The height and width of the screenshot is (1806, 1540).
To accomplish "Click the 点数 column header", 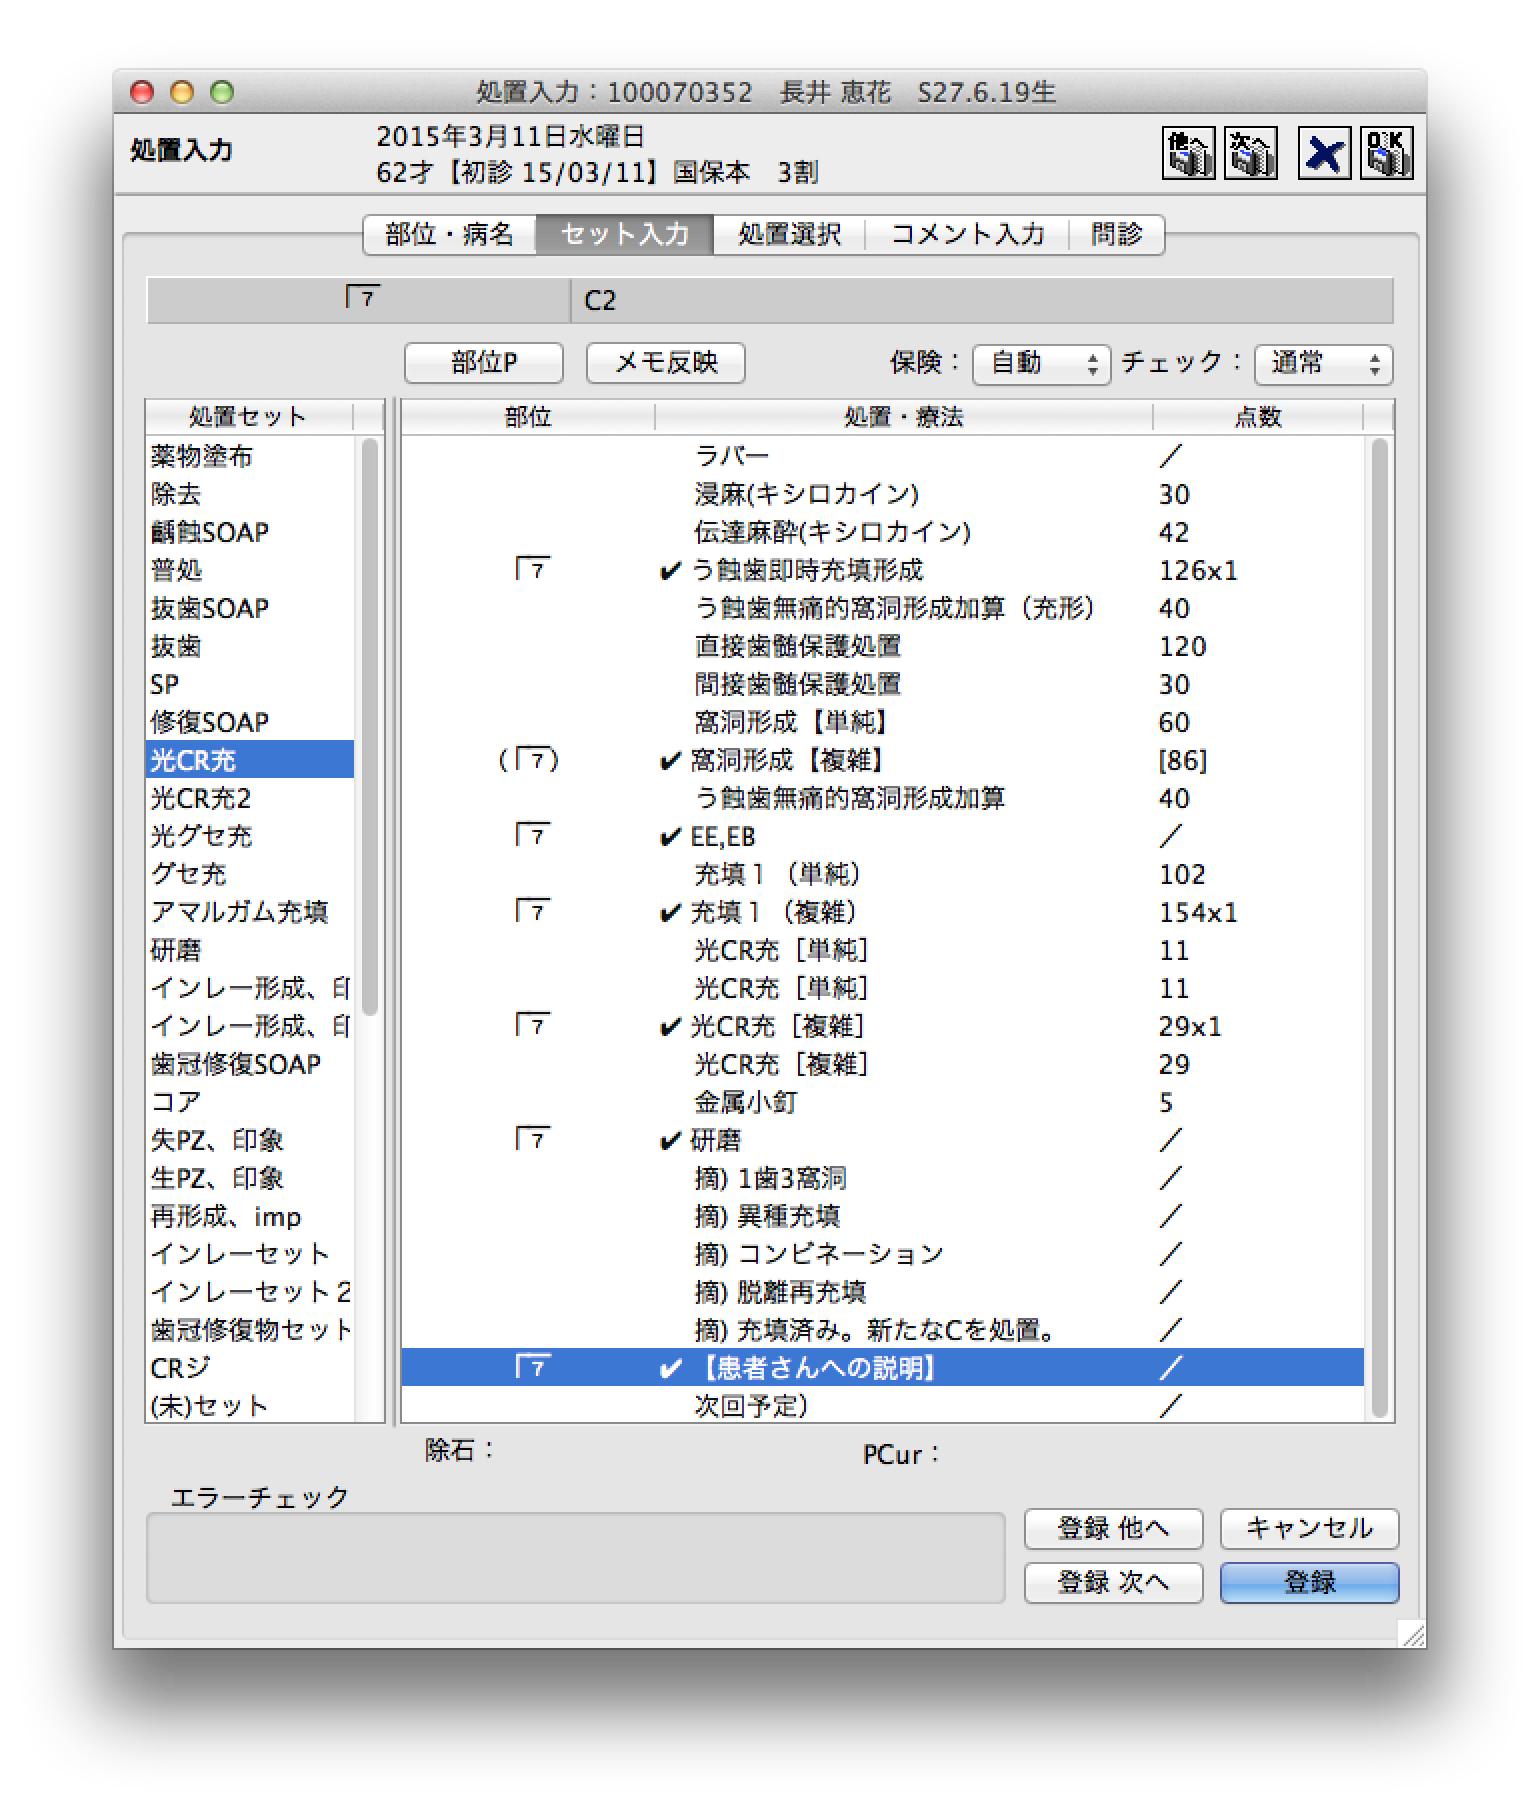I will click(x=1258, y=417).
